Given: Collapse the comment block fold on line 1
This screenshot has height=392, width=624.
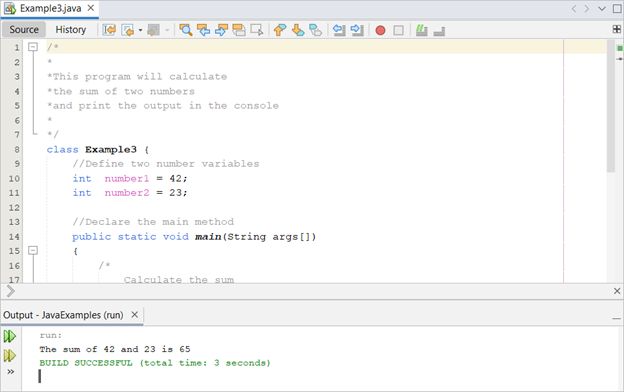Looking at the screenshot, I should (33, 47).
